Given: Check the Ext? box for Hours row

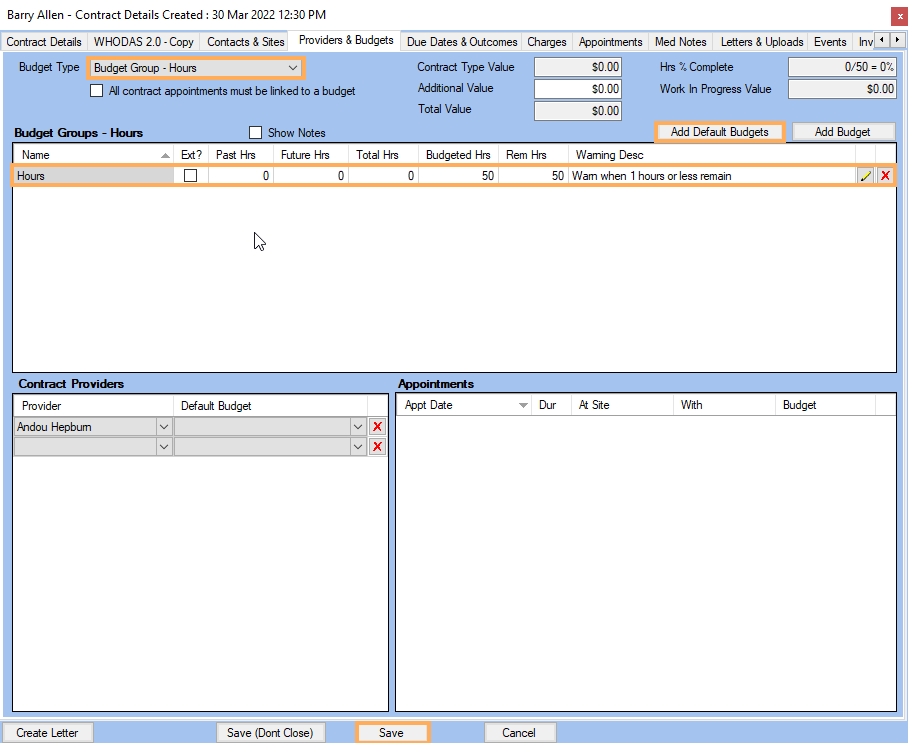Looking at the screenshot, I should [190, 176].
